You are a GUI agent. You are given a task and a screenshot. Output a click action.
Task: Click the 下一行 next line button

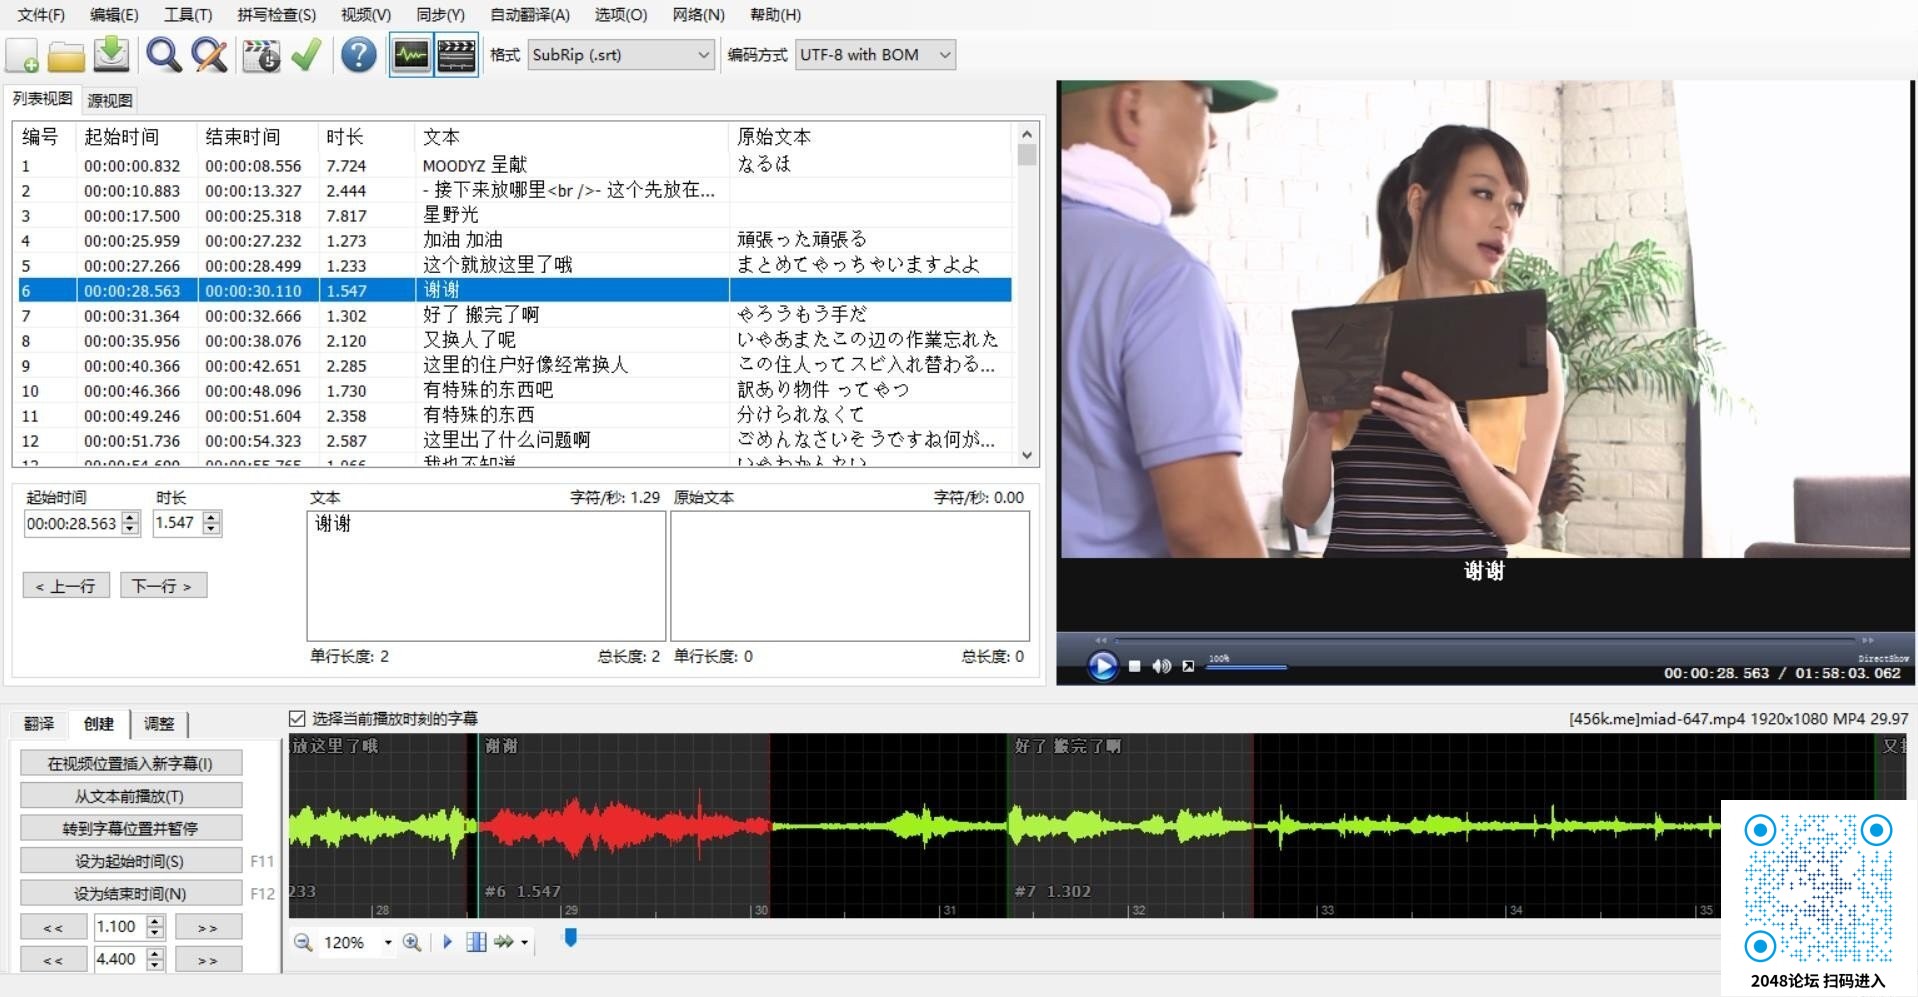(x=163, y=586)
